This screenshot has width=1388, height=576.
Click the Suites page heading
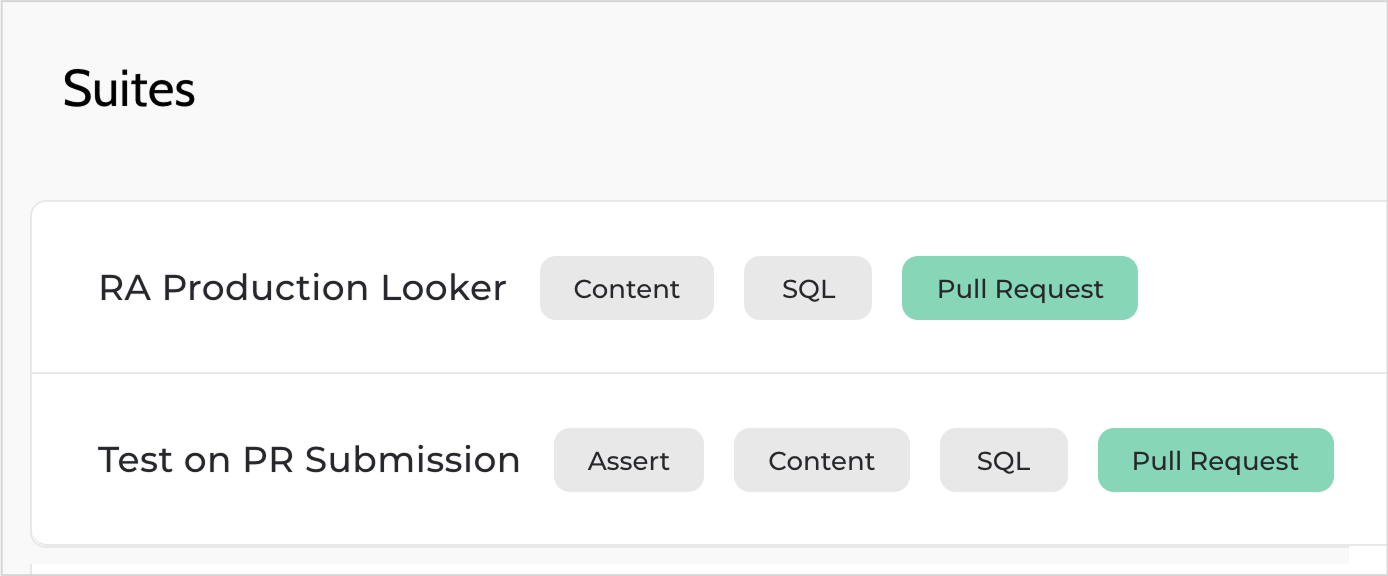129,89
